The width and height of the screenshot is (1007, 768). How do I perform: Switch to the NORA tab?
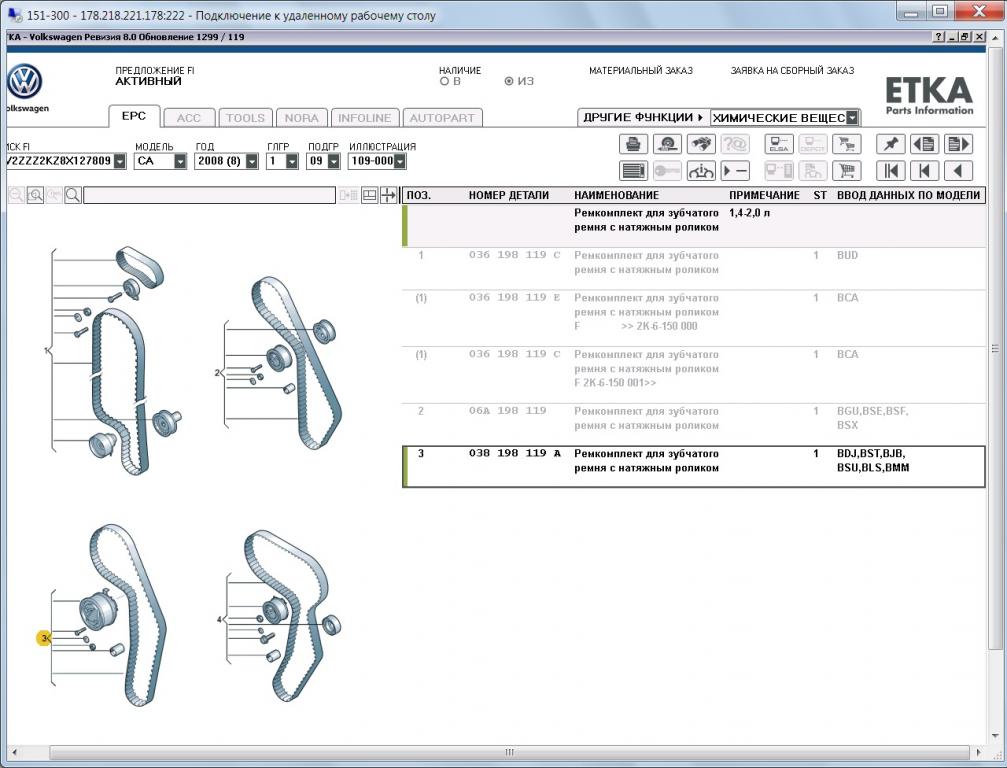point(301,118)
